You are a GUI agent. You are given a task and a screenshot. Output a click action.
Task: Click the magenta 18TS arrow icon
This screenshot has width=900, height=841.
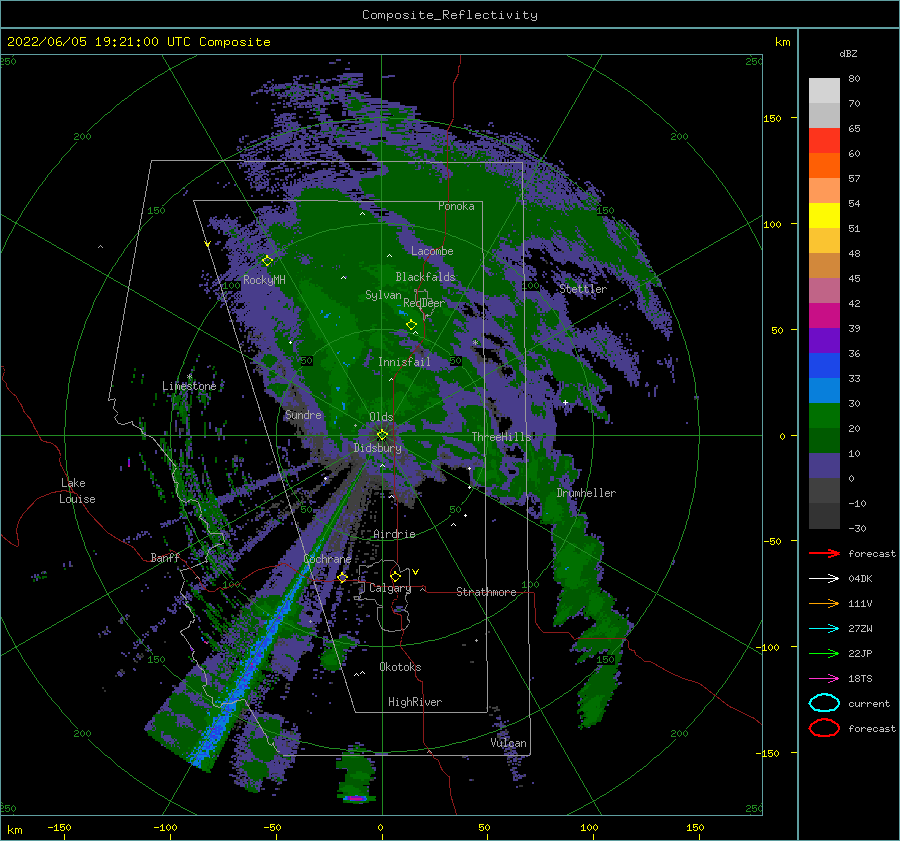[824, 678]
